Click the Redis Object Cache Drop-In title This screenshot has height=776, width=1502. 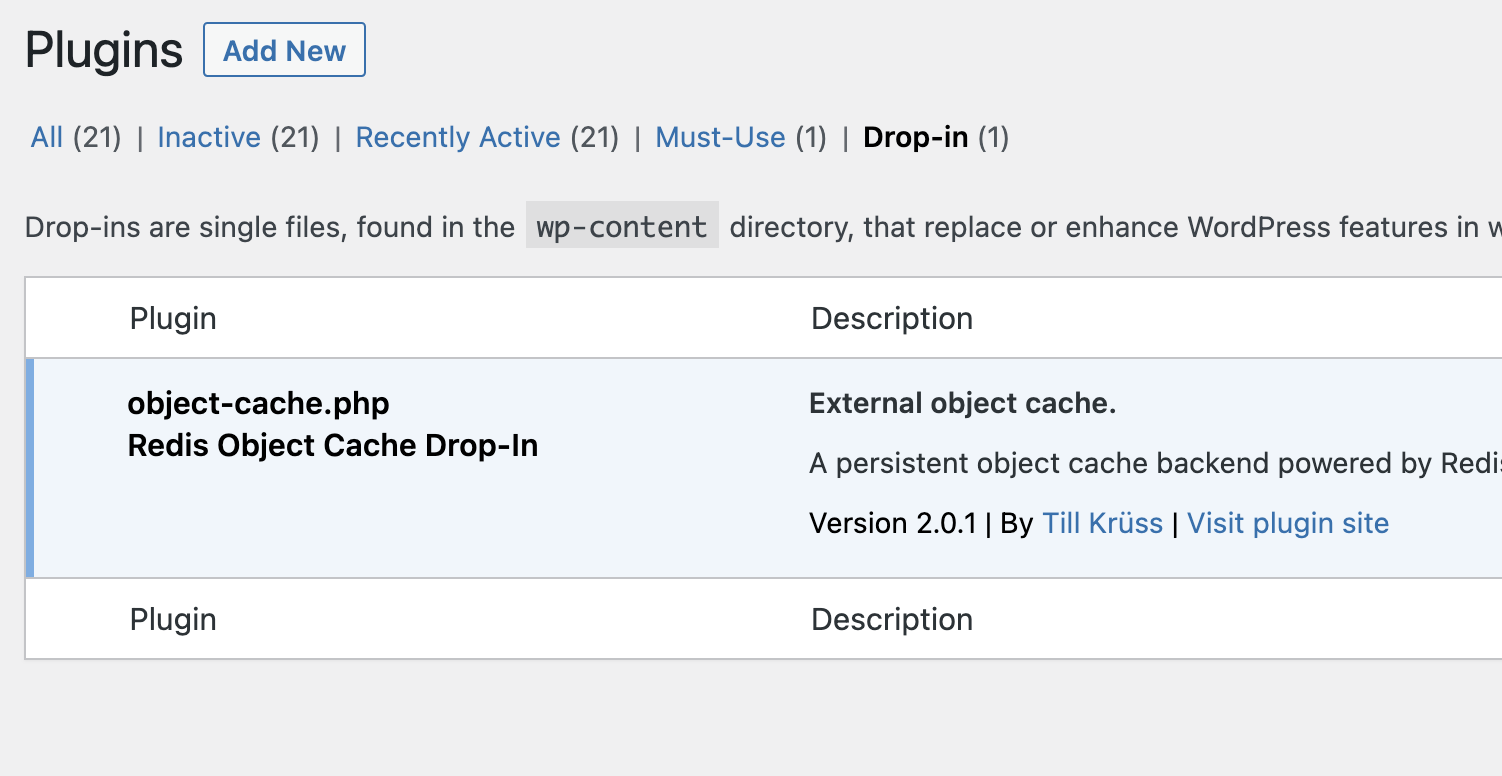pos(333,445)
